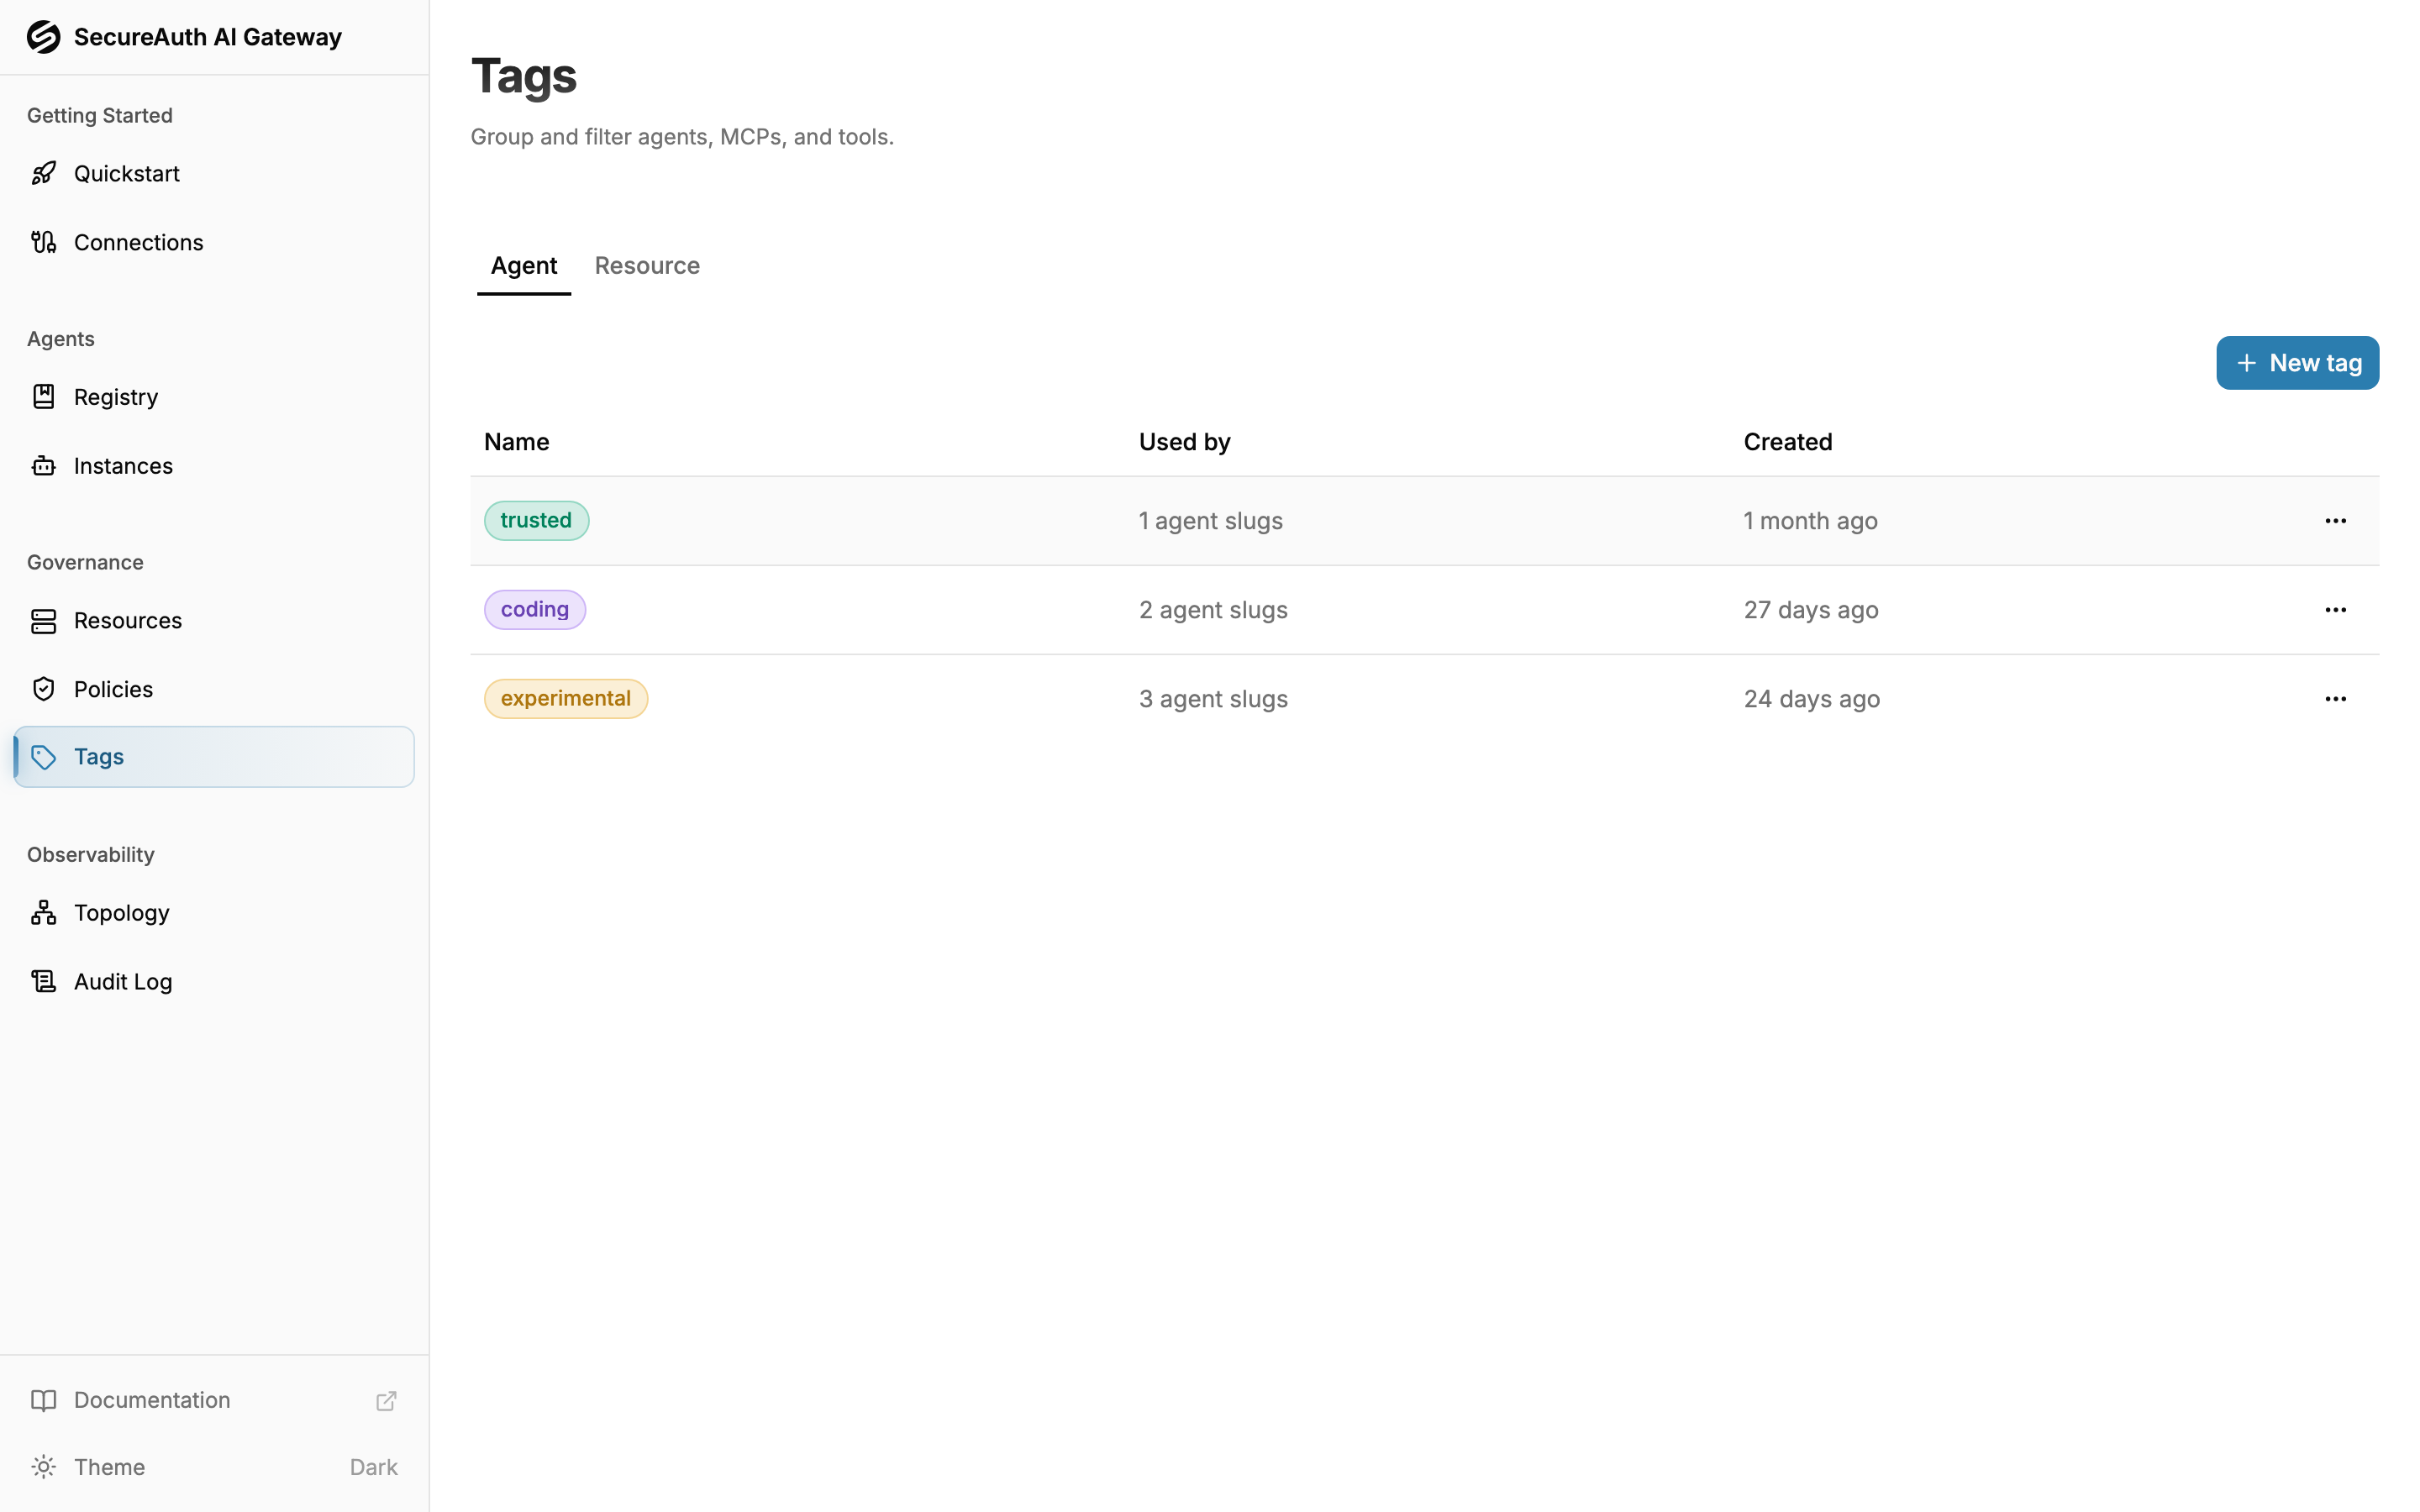This screenshot has width=2420, height=1512.
Task: Go to the Connections page
Action: click(x=214, y=242)
